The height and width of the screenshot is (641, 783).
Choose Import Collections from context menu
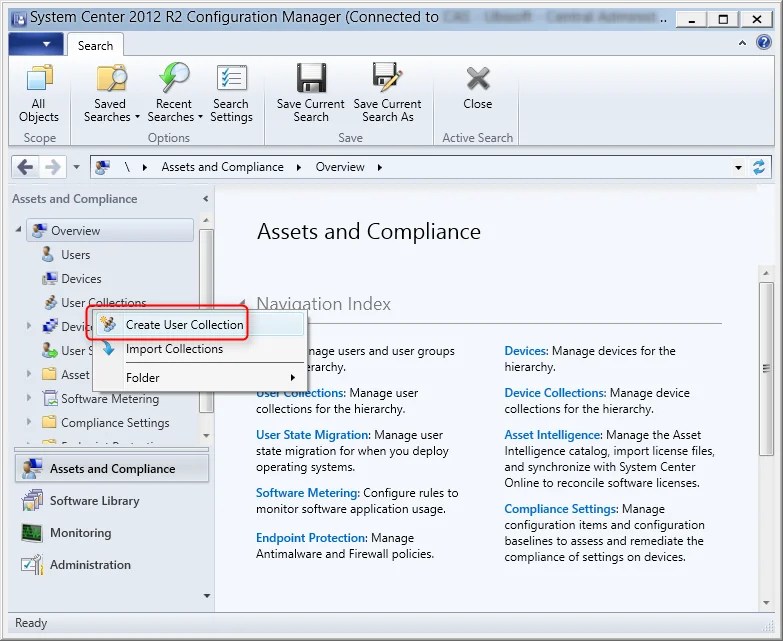(200, 349)
